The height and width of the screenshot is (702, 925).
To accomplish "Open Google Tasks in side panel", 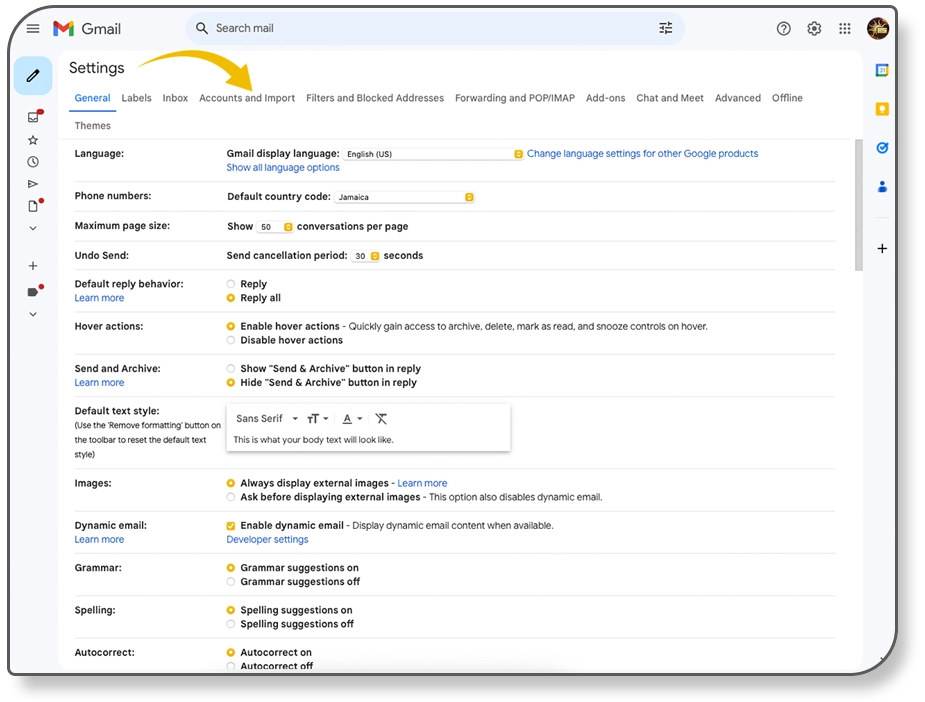I will [882, 148].
